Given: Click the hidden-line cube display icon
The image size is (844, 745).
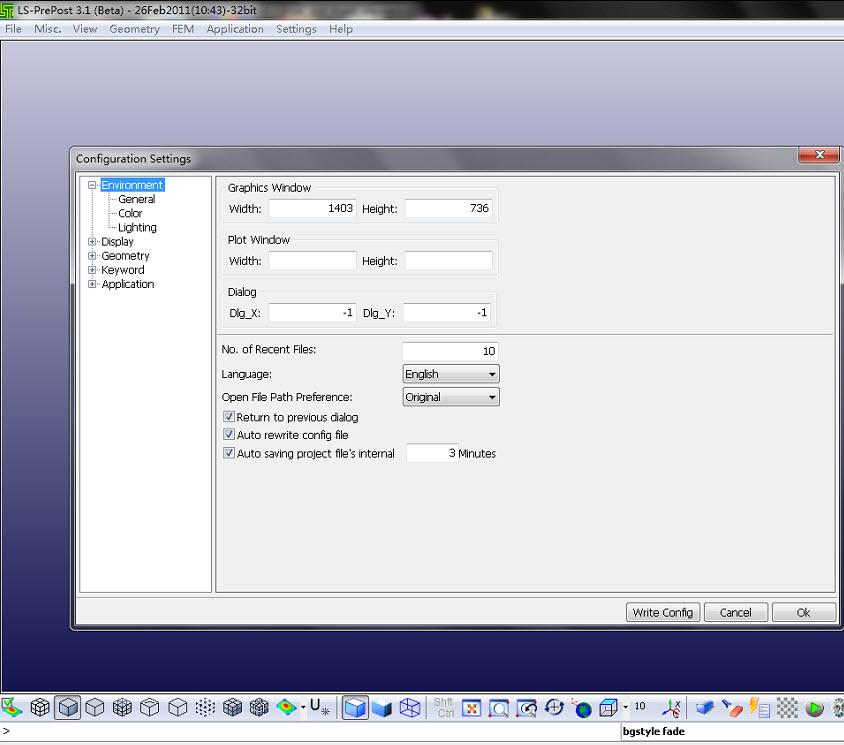Looking at the screenshot, I should pos(95,707).
